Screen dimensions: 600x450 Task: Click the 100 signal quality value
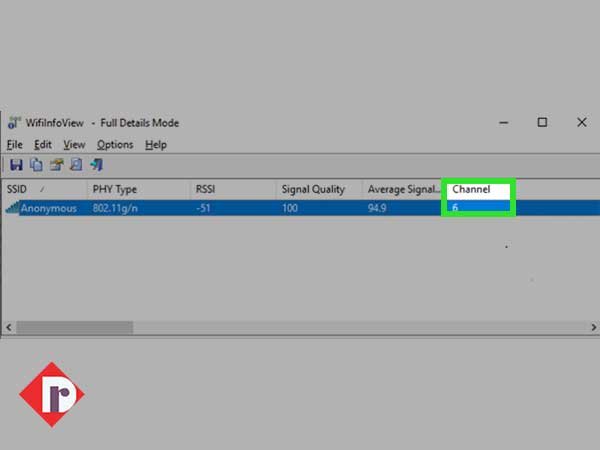click(290, 208)
